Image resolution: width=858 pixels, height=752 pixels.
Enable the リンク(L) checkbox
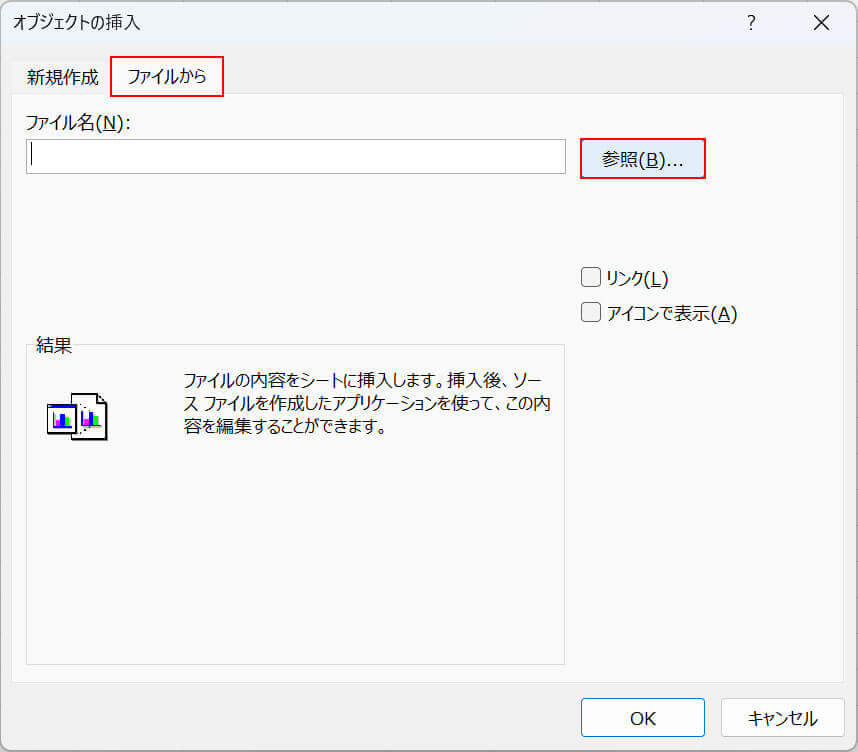tap(591, 278)
